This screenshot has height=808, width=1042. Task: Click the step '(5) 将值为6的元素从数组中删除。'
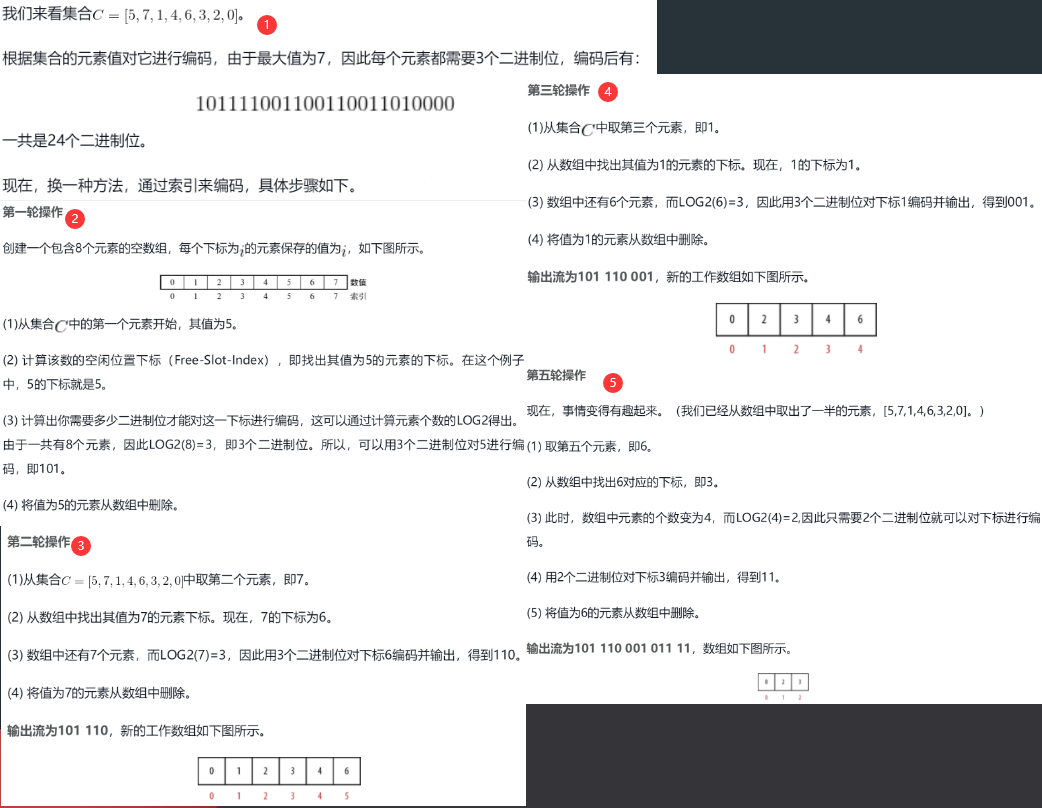(613, 613)
